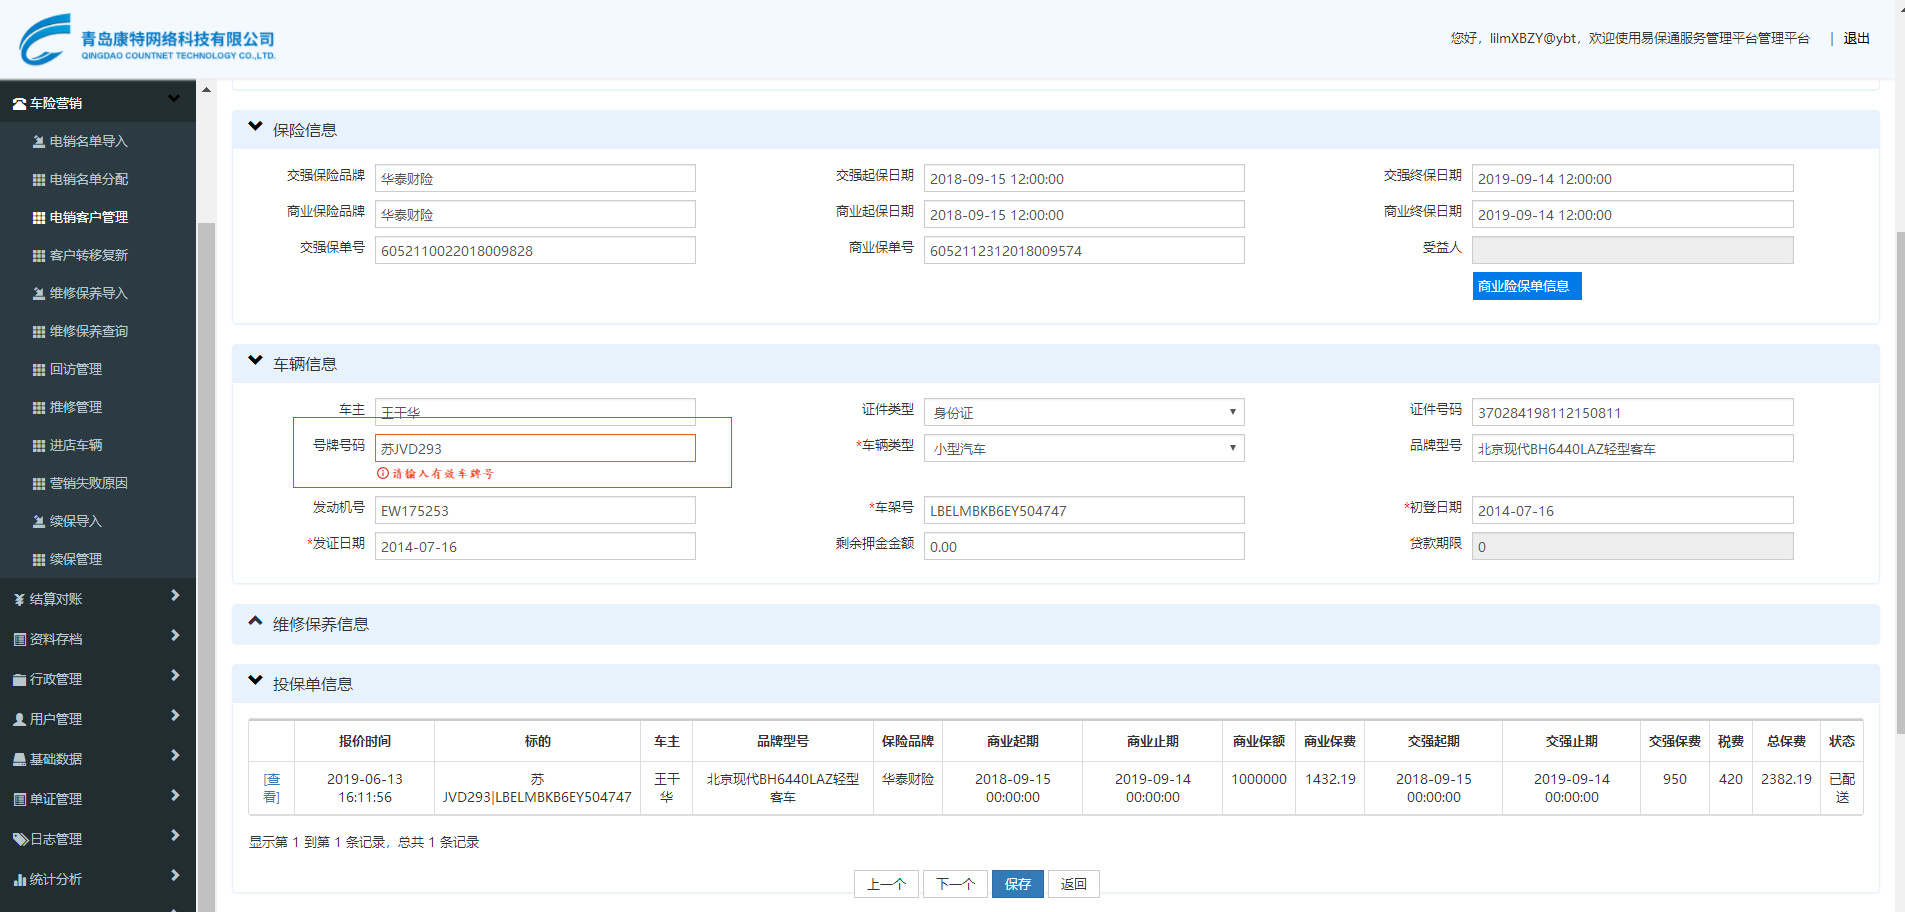The height and width of the screenshot is (912, 1905).
Task: Expand the 资料存档 menu arrow
Action: [x=175, y=636]
